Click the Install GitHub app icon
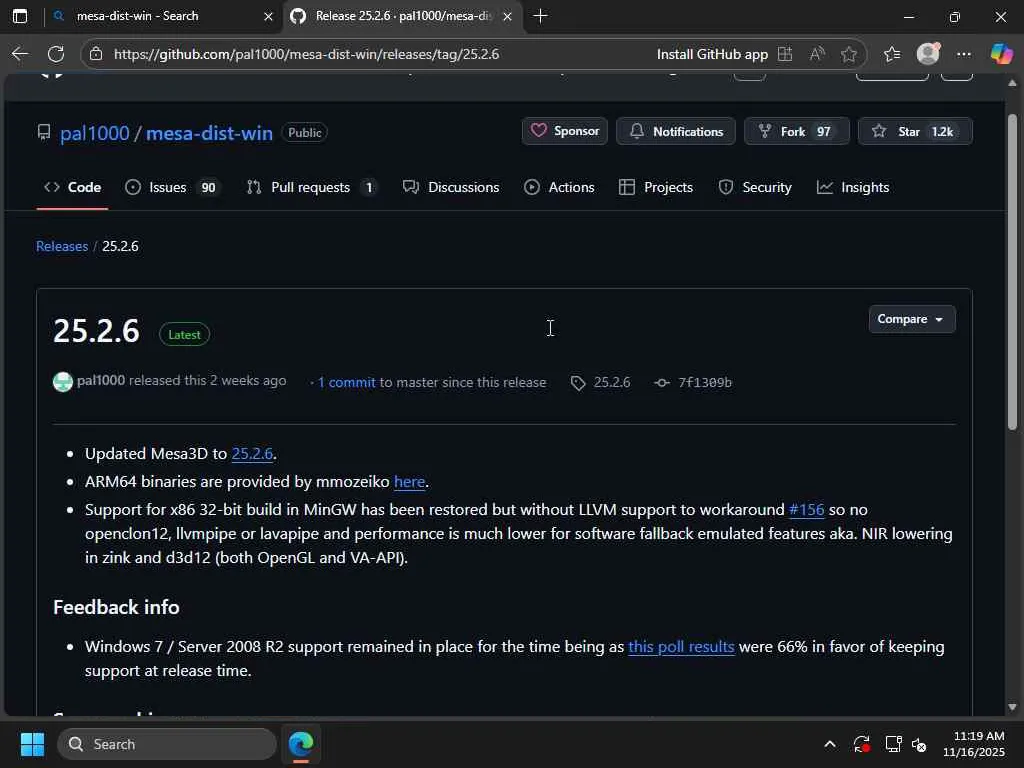 785,54
